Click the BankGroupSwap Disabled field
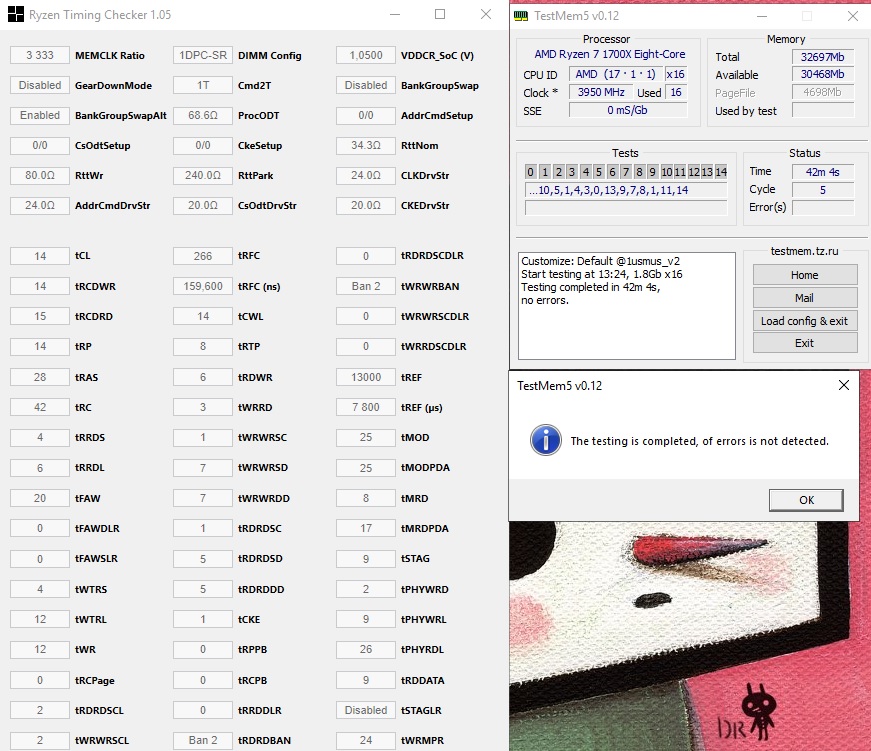The width and height of the screenshot is (871, 751). click(366, 85)
